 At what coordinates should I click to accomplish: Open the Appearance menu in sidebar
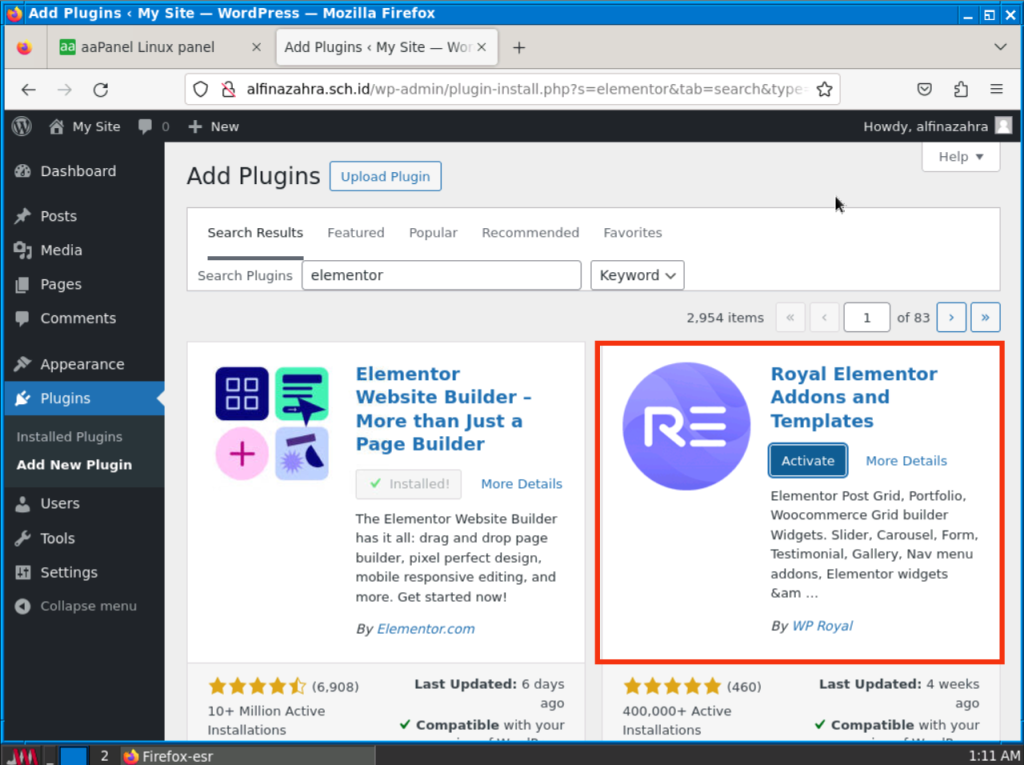point(82,364)
